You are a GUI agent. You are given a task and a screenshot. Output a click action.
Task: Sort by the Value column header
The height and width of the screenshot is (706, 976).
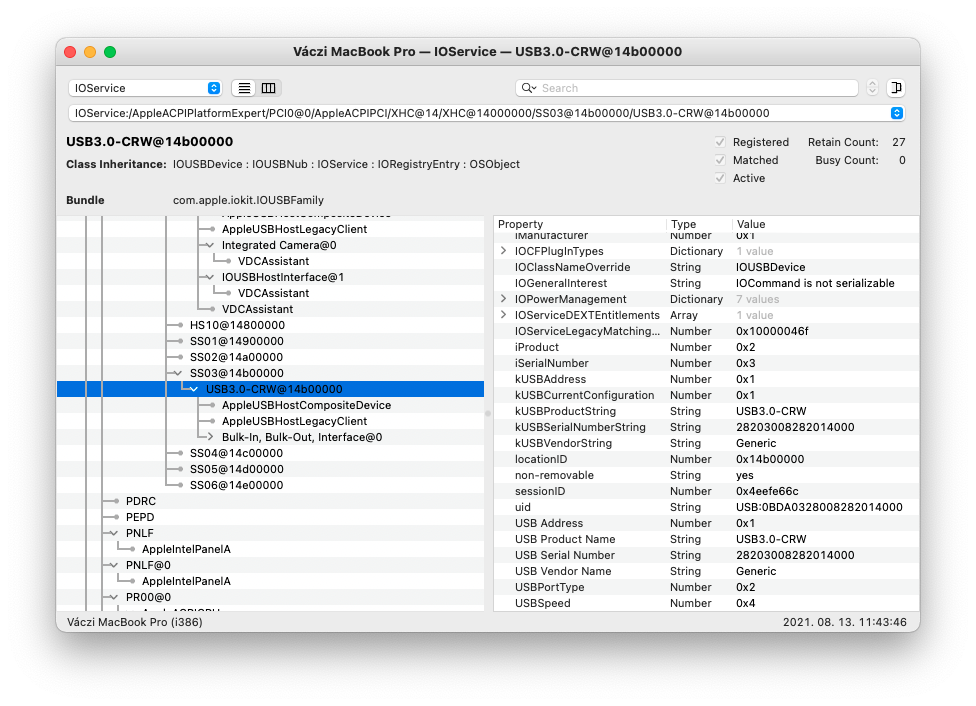click(x=825, y=224)
